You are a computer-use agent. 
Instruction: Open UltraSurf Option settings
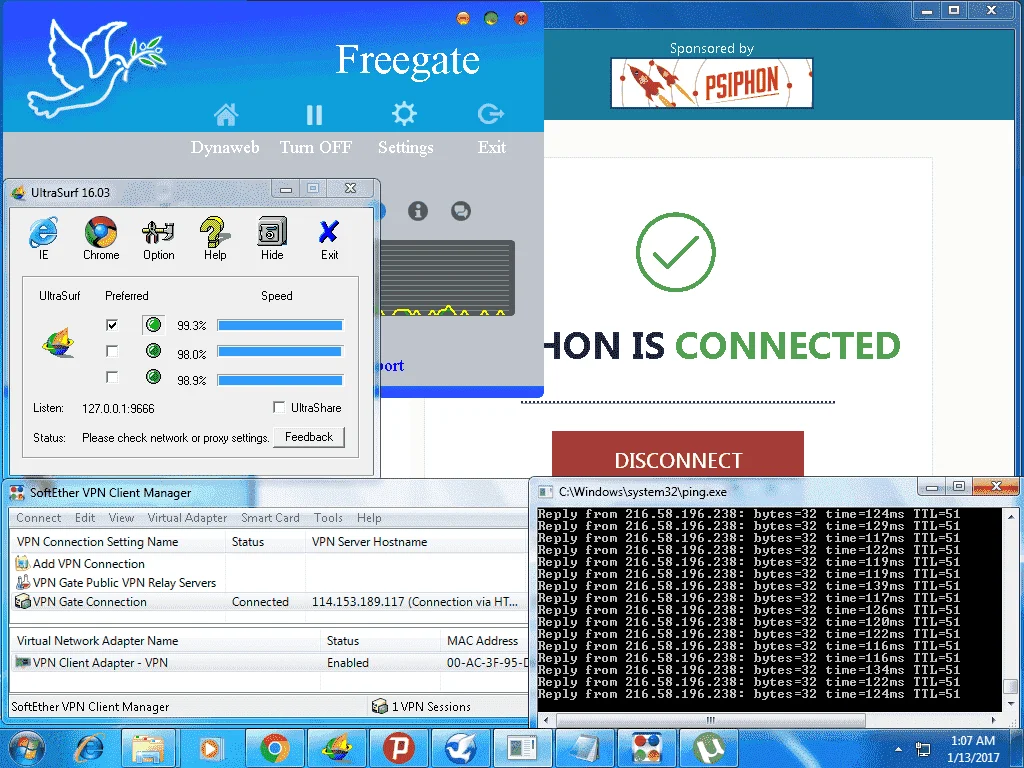(x=158, y=238)
